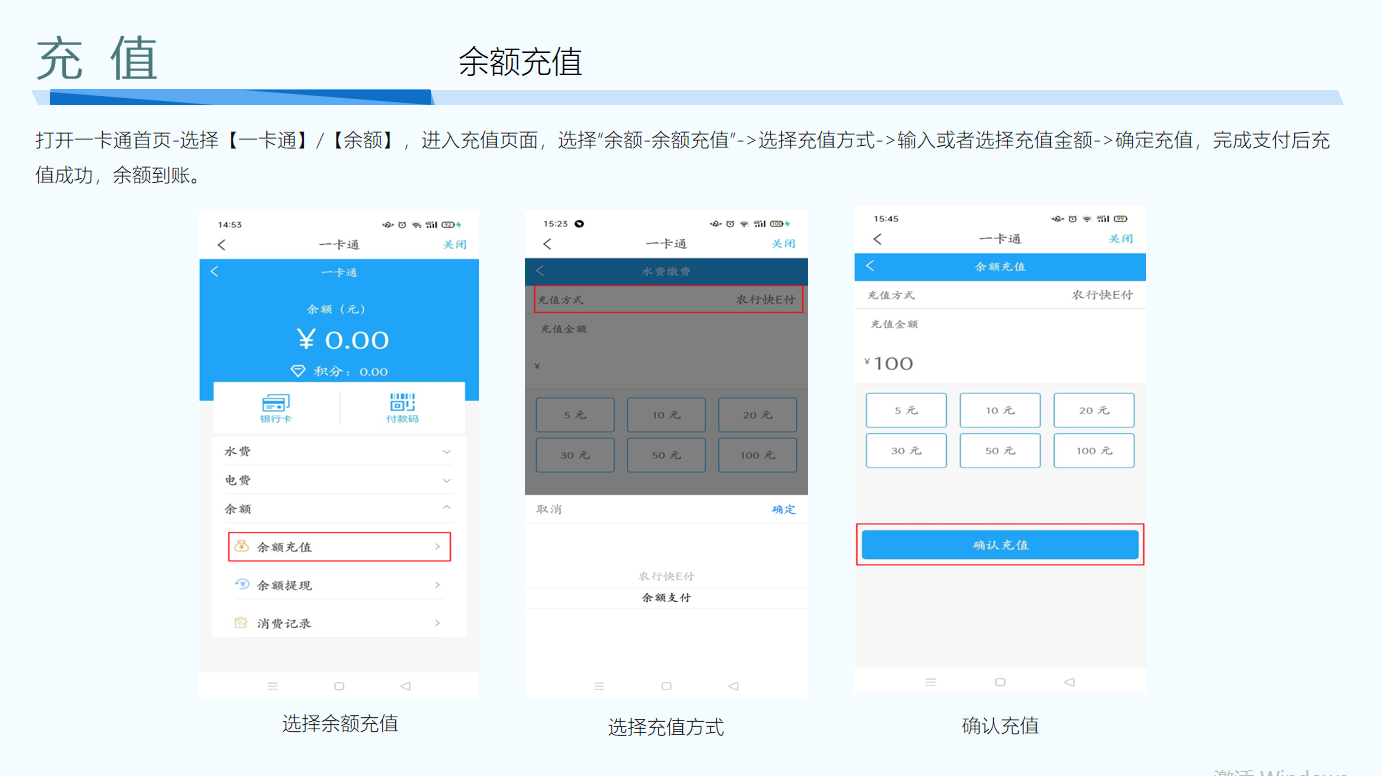Viewport: 1382px width, 776px height.
Task: Go back using arrow in 水费缴费 header
Action: (x=540, y=271)
